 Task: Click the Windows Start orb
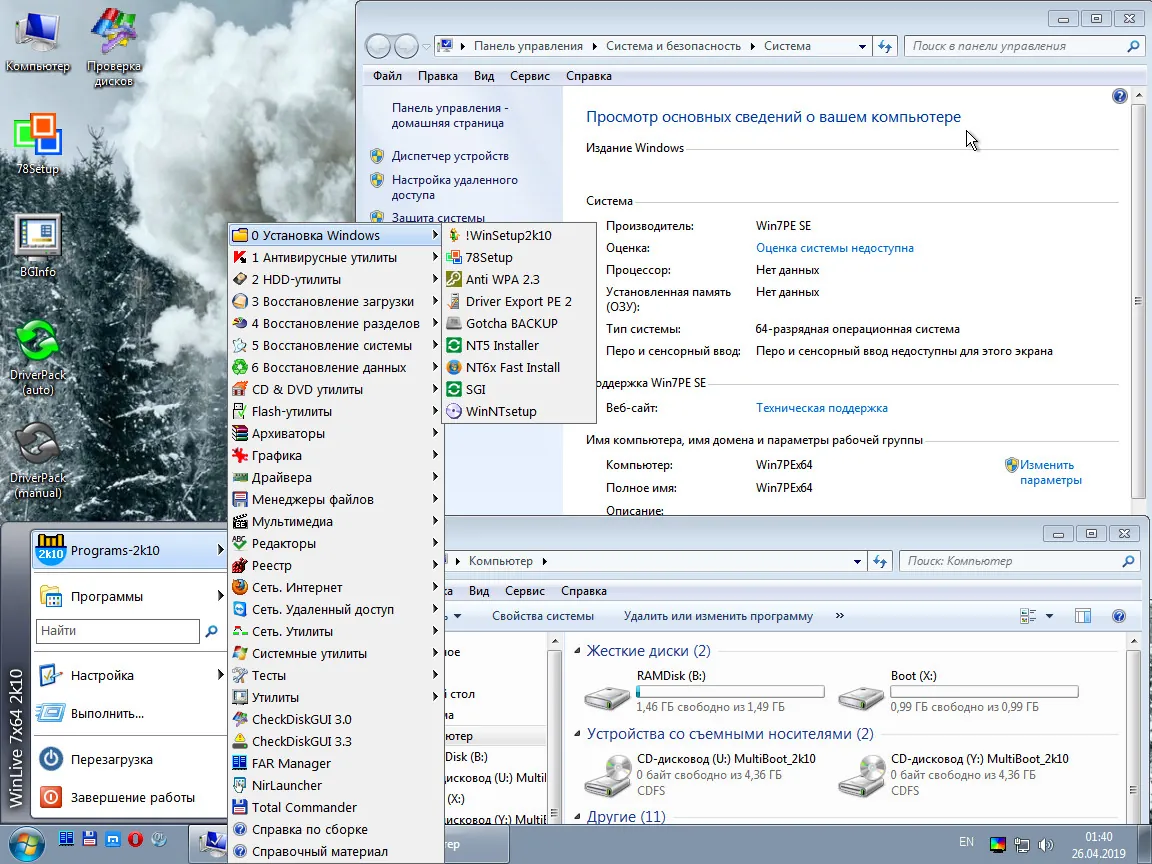coord(26,843)
